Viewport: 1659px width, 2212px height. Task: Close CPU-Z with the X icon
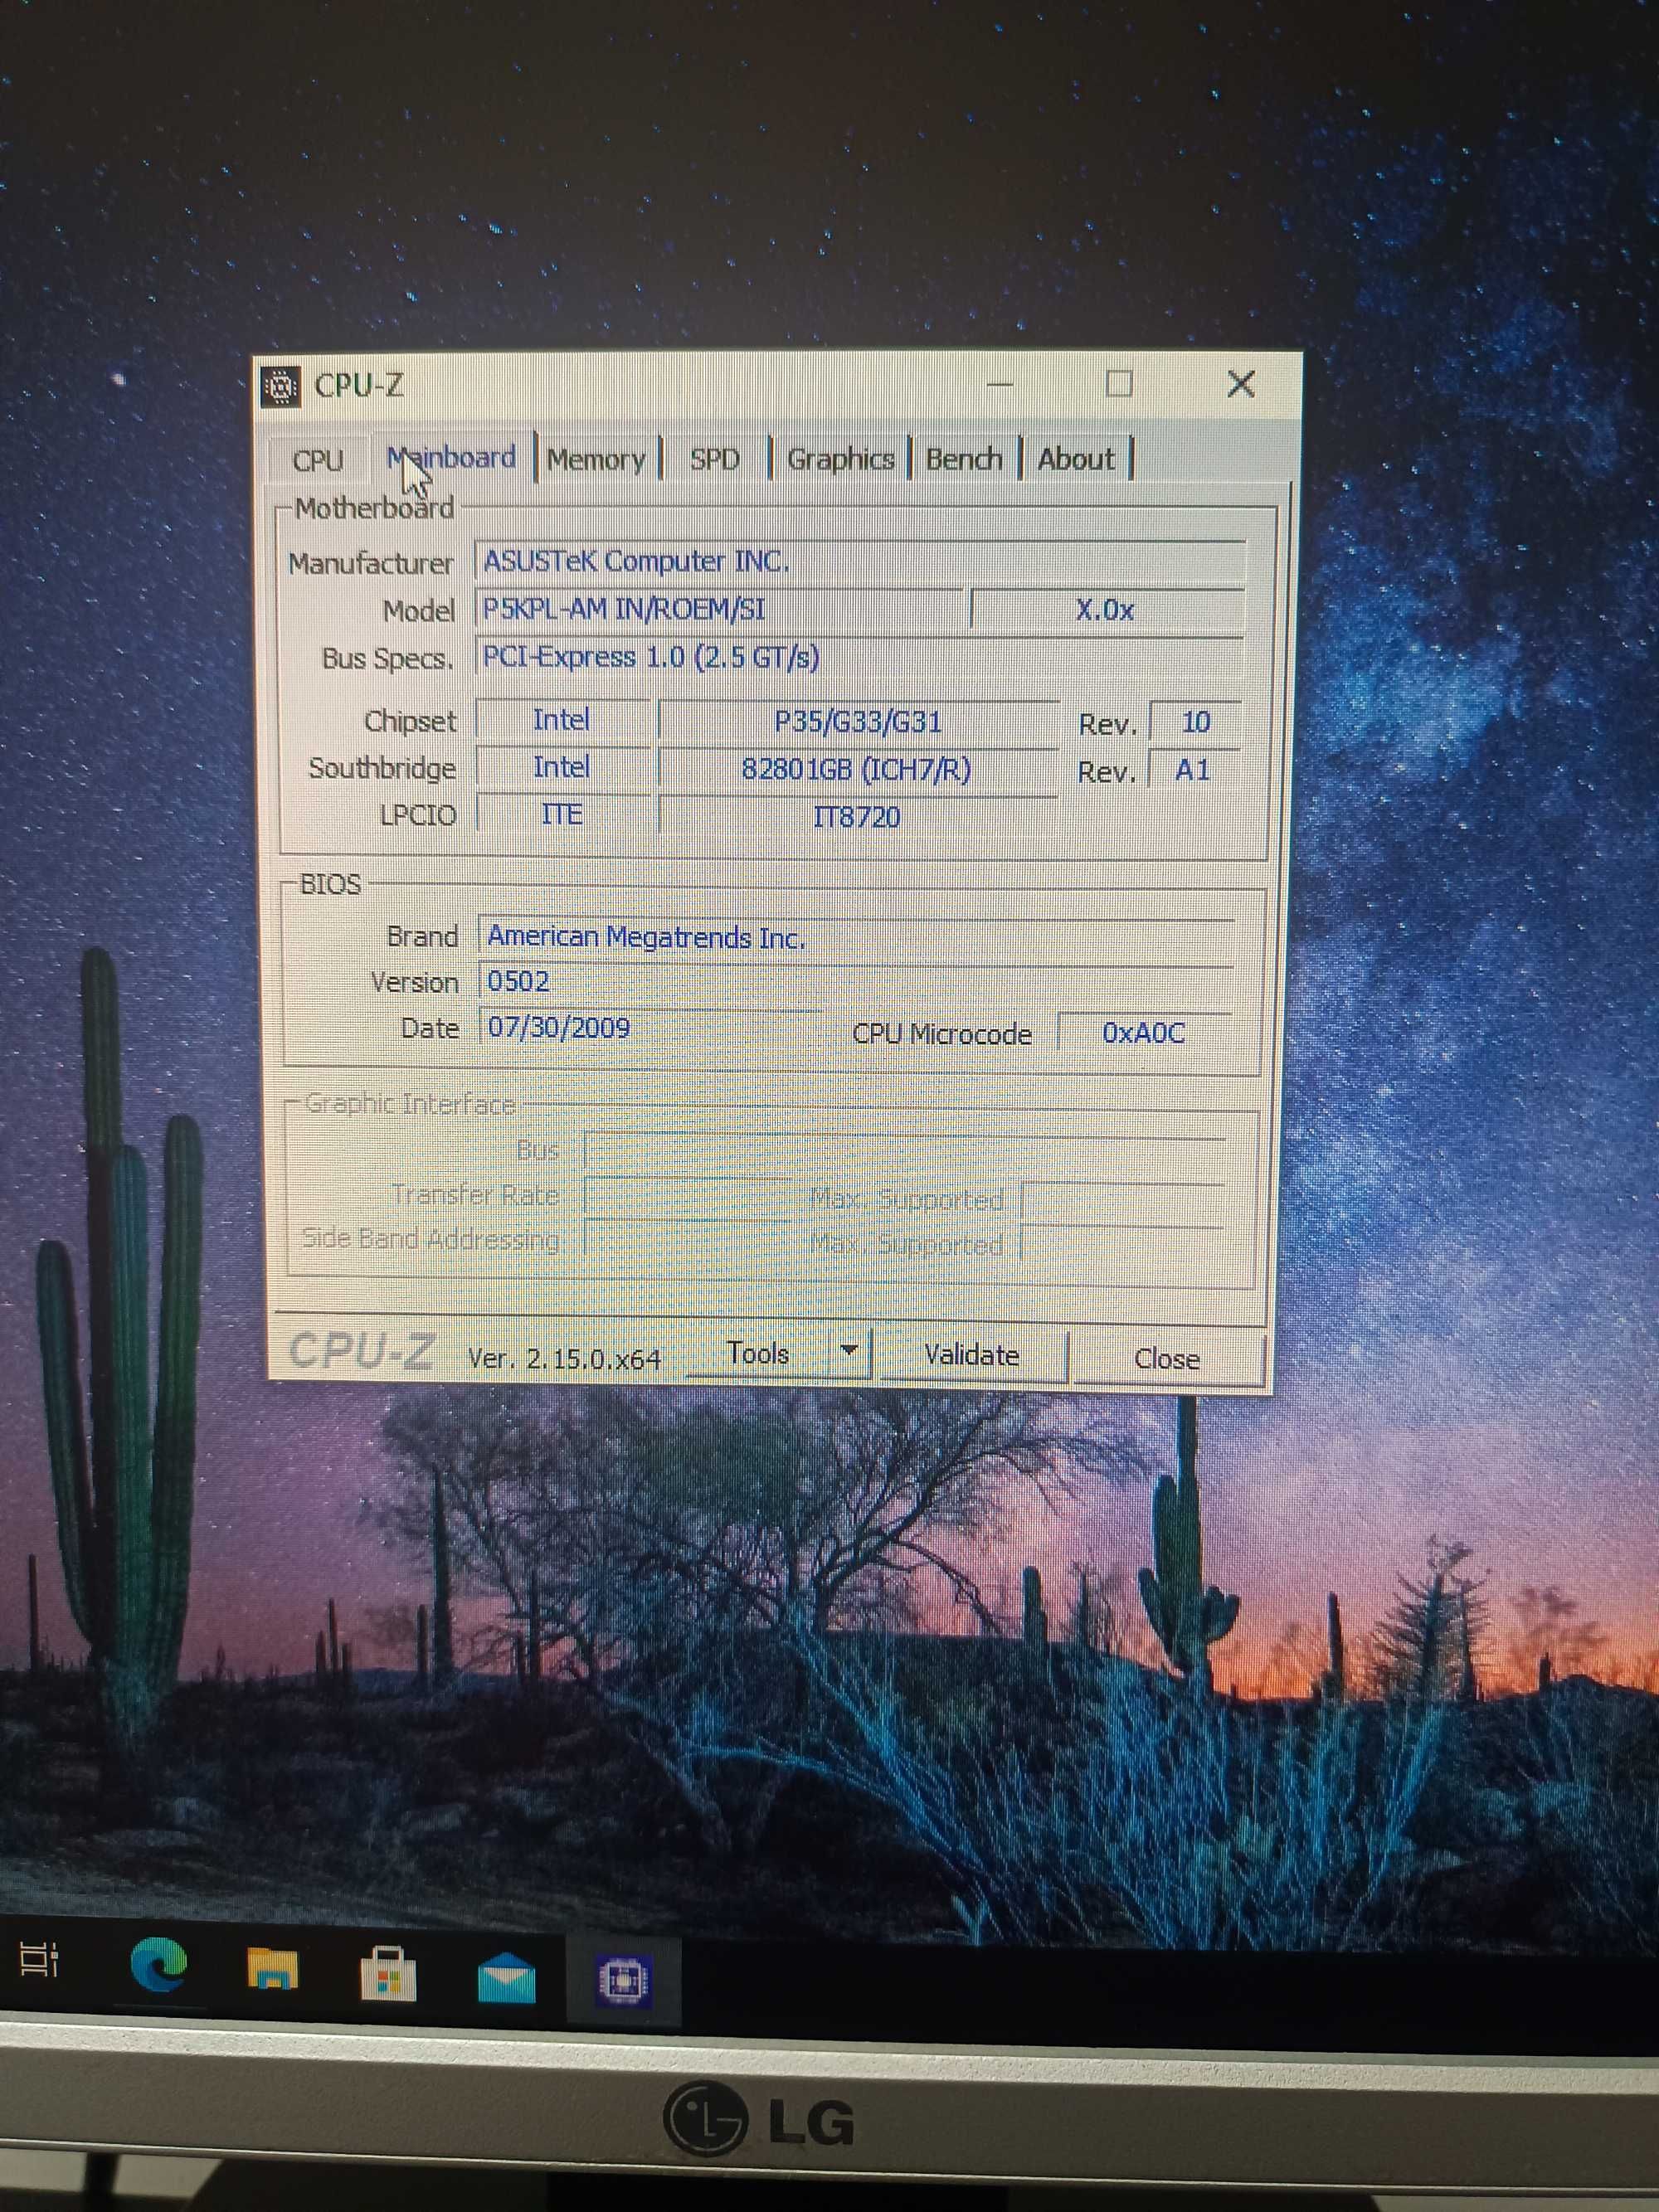click(1241, 384)
